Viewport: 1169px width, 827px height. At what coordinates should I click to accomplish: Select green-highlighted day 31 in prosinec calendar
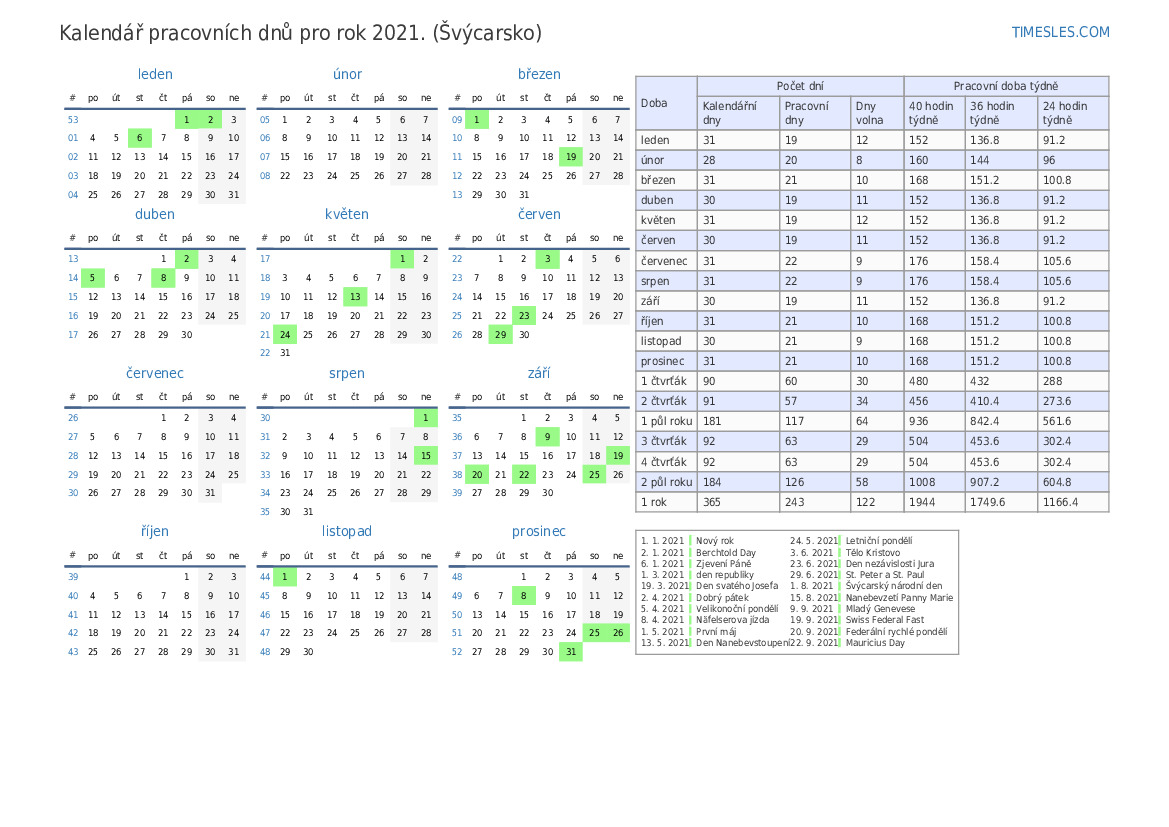pos(571,651)
